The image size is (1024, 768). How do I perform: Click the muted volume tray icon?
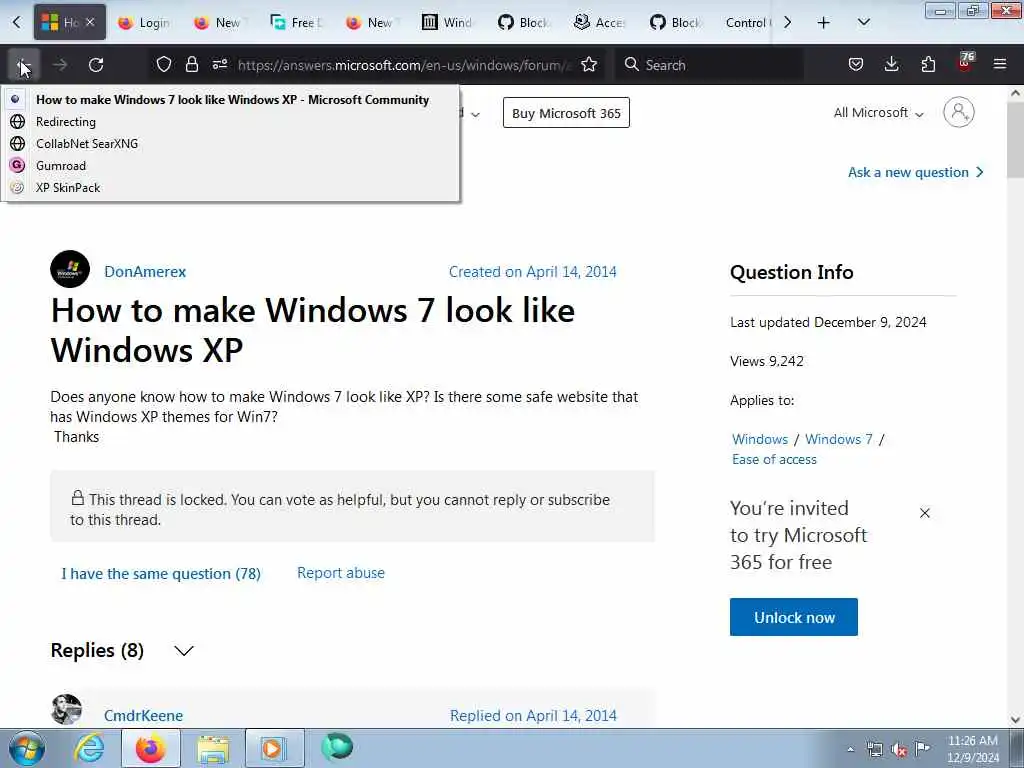(x=899, y=749)
